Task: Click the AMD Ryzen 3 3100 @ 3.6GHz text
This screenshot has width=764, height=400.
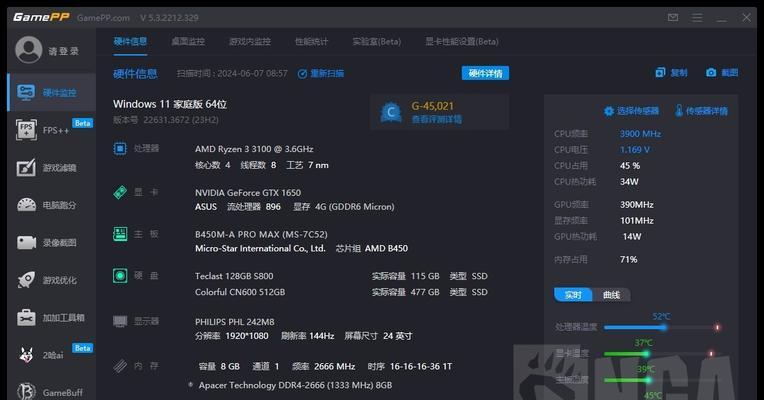Action: [x=254, y=149]
